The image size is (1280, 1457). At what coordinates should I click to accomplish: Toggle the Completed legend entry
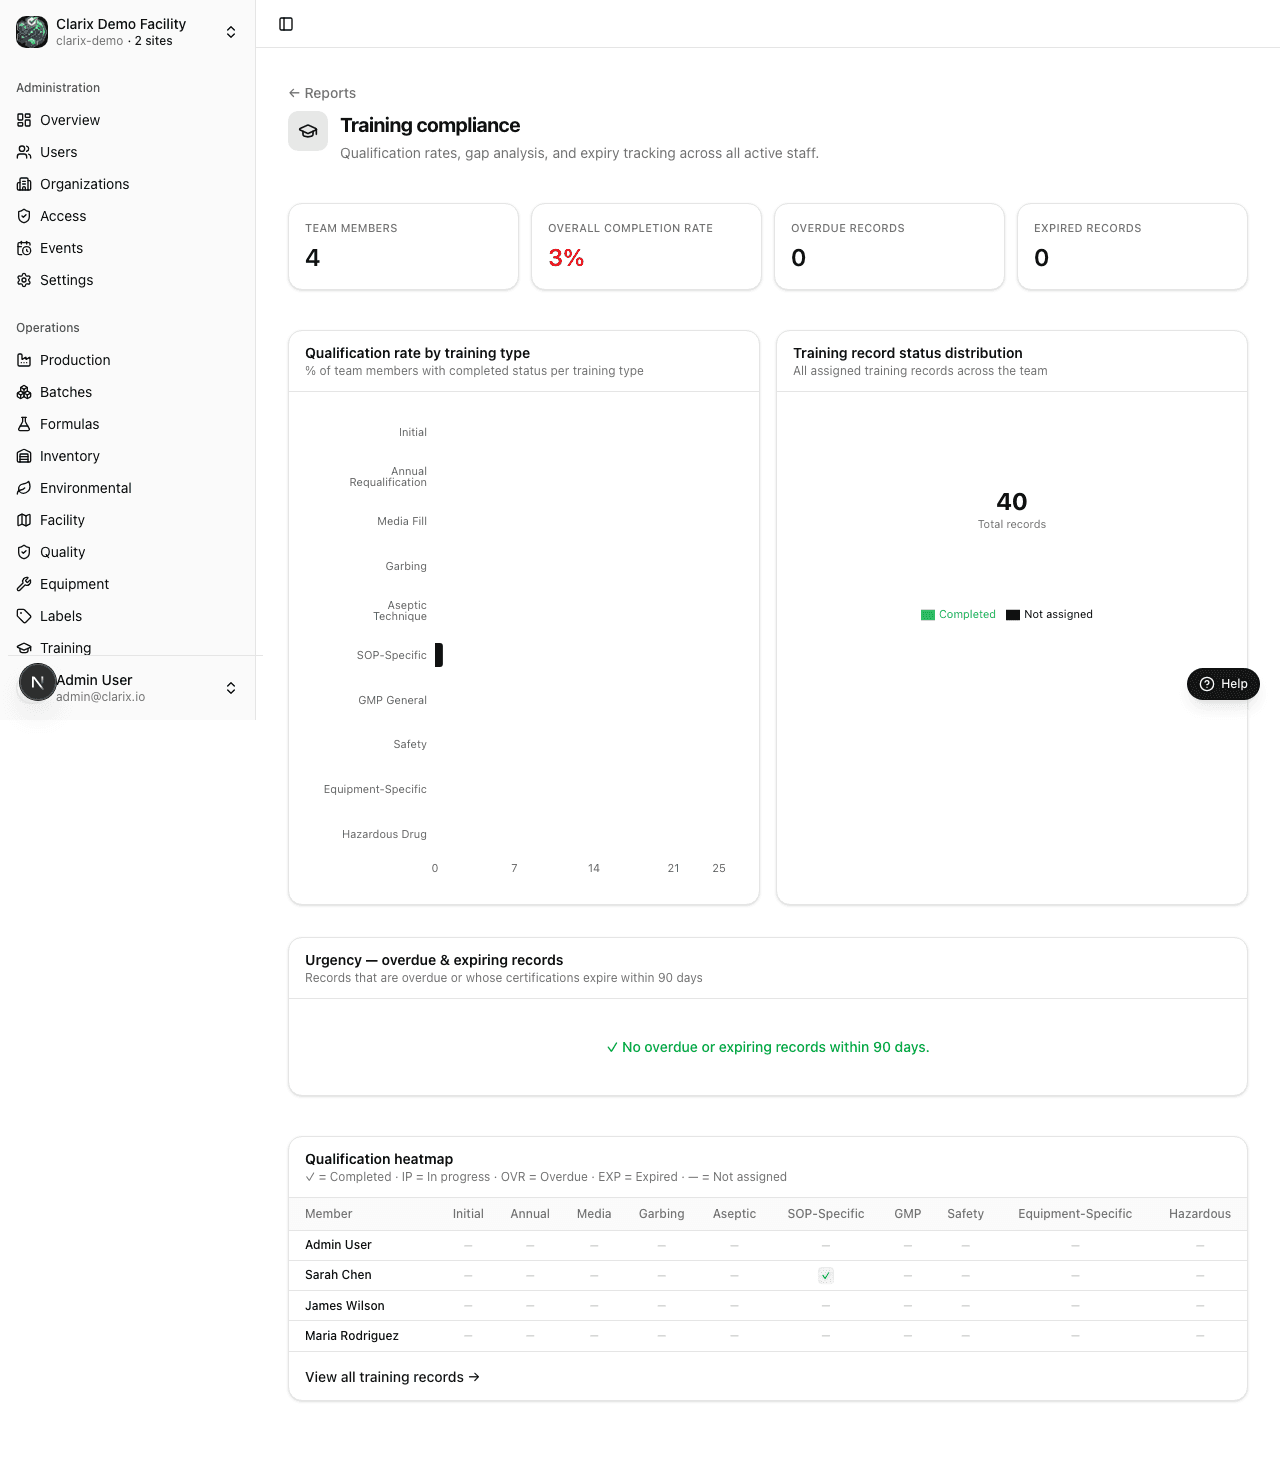coord(958,615)
